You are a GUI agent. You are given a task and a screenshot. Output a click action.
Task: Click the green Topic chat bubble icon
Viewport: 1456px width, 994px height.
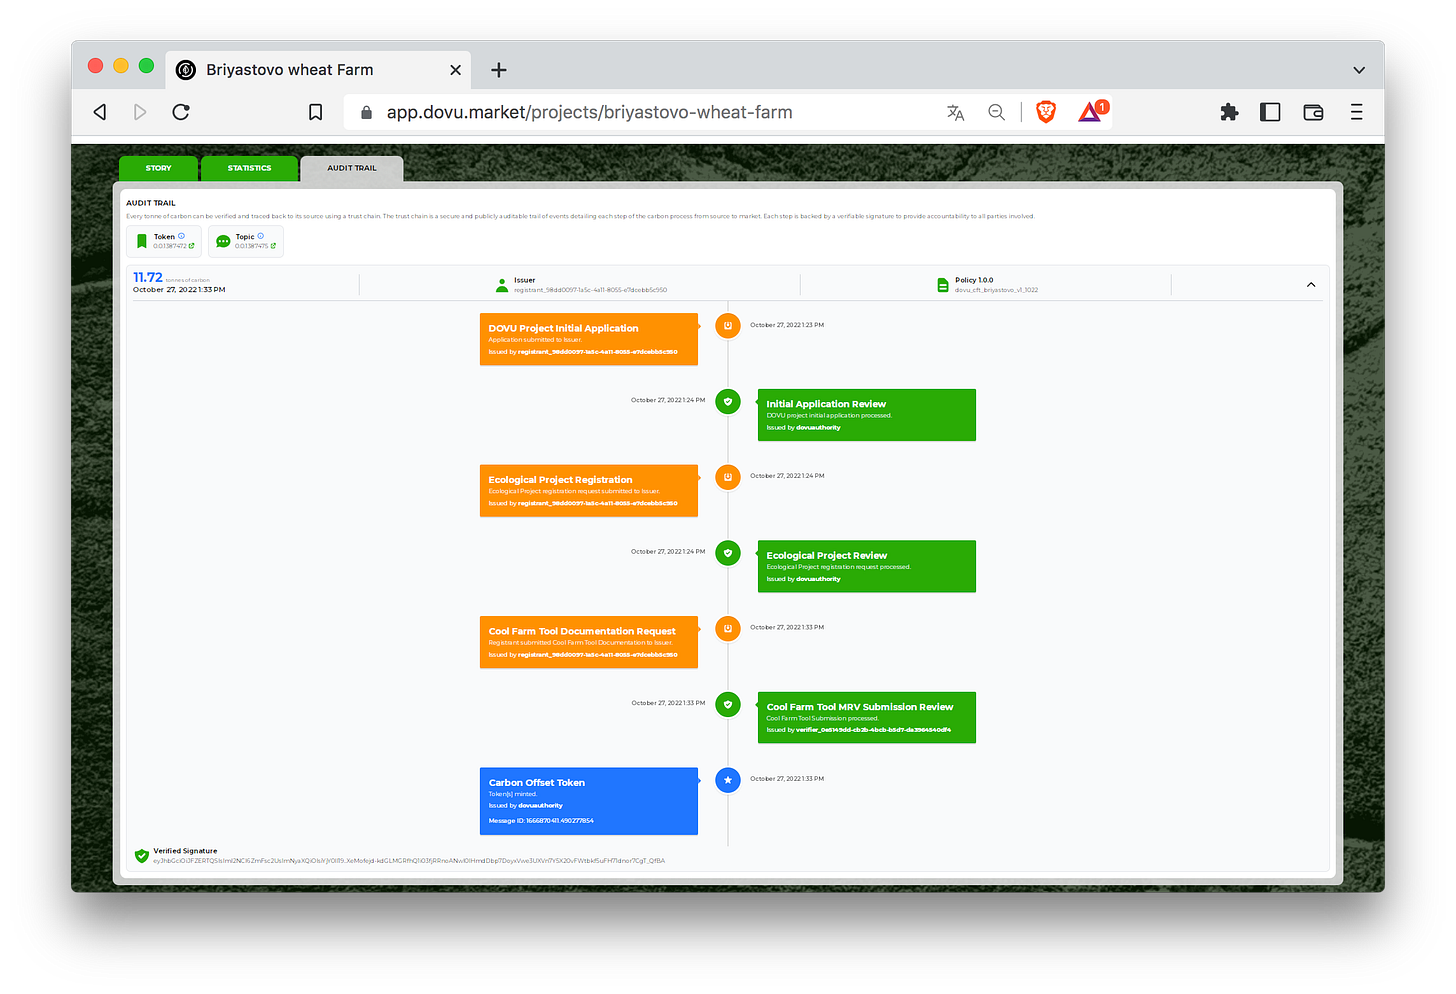point(223,241)
